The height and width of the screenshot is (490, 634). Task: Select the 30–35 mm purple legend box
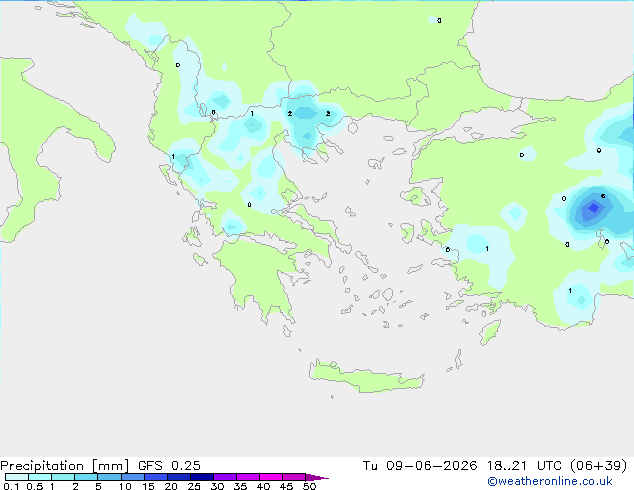tap(225, 477)
